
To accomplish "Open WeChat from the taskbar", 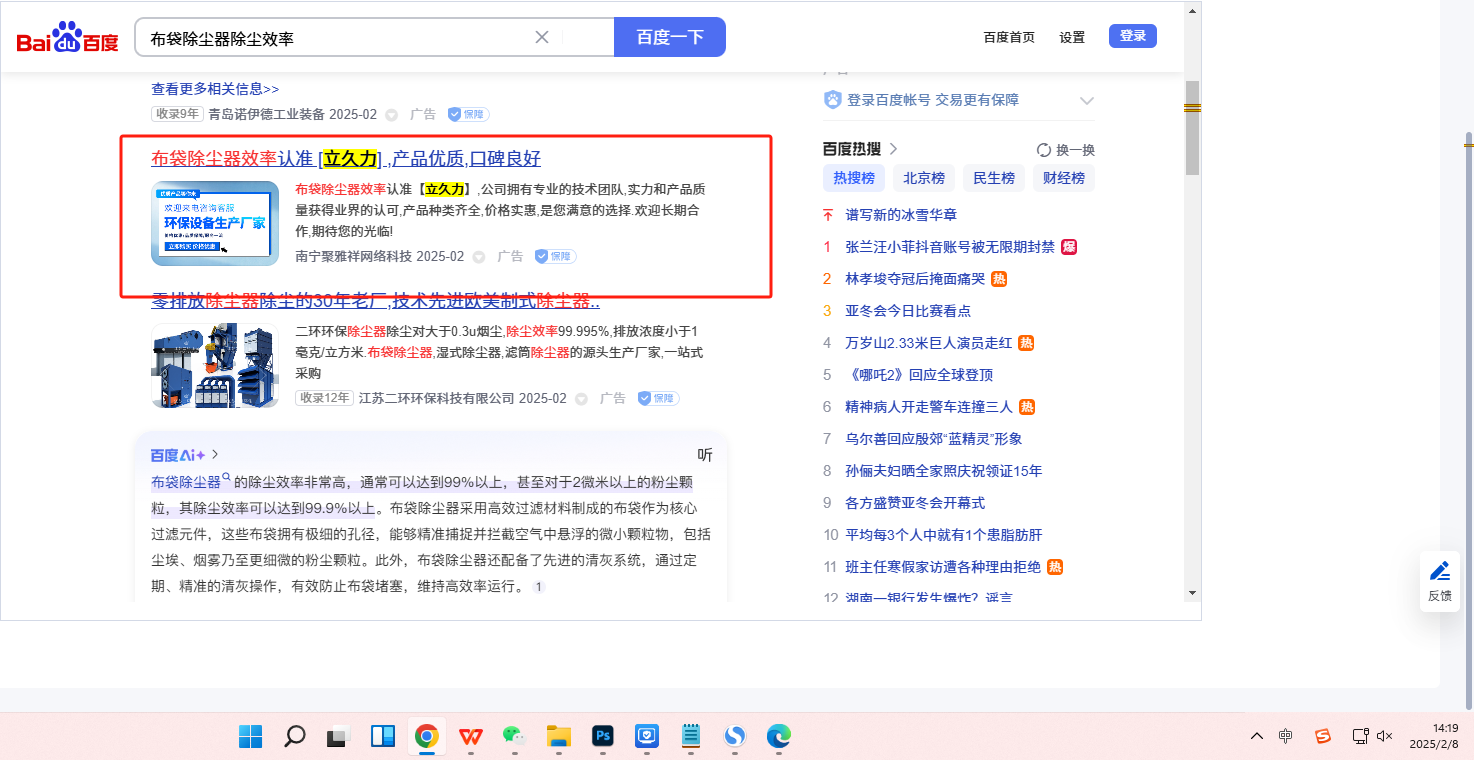I will coord(514,737).
